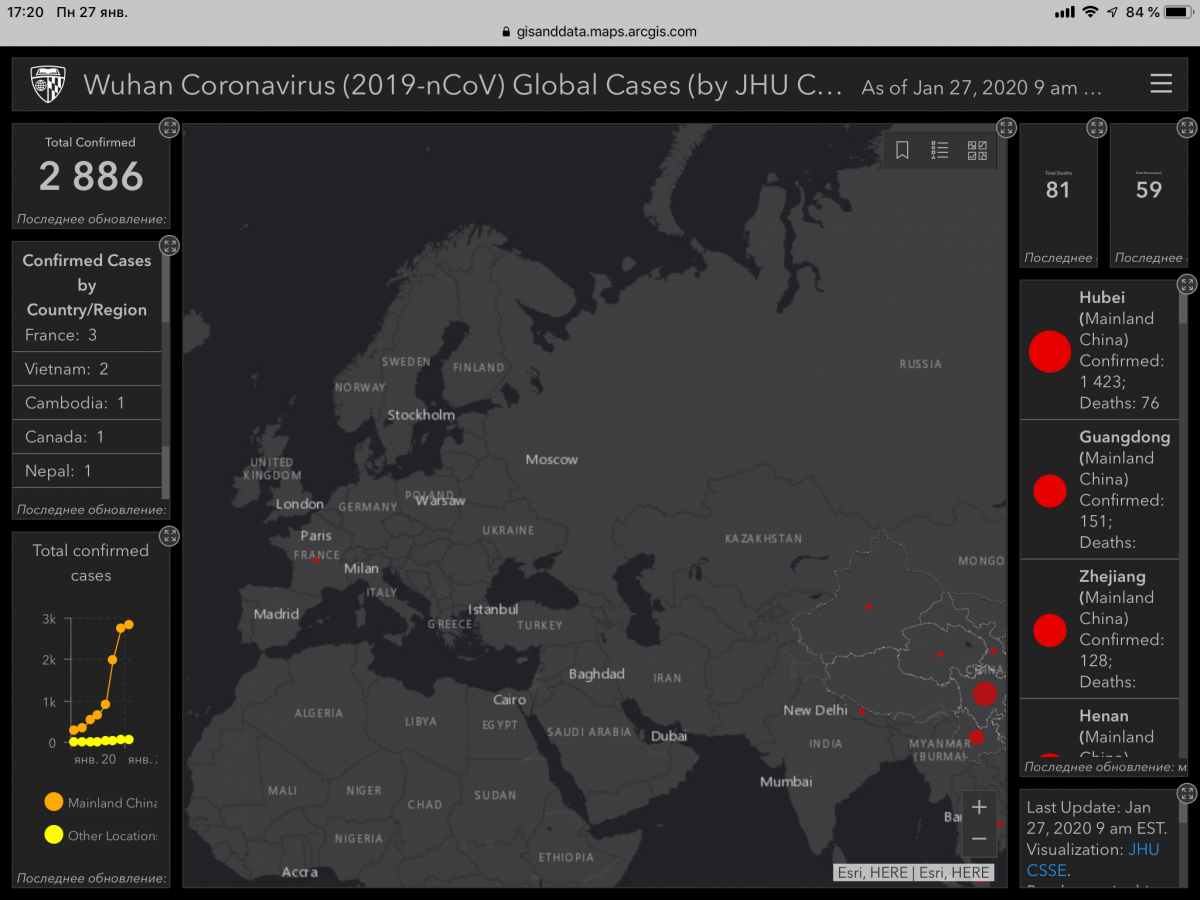Show the map legend list icon
This screenshot has width=1200, height=900.
coord(939,150)
